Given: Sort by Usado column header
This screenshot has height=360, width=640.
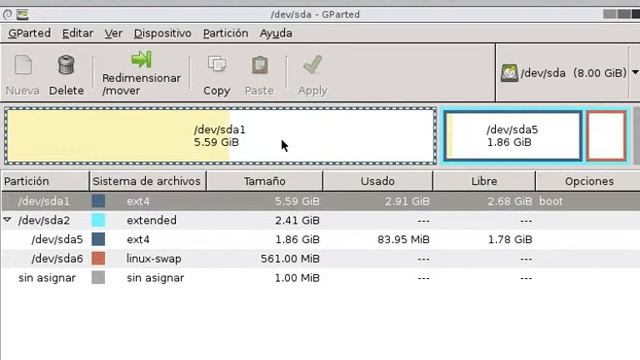Looking at the screenshot, I should (378, 181).
